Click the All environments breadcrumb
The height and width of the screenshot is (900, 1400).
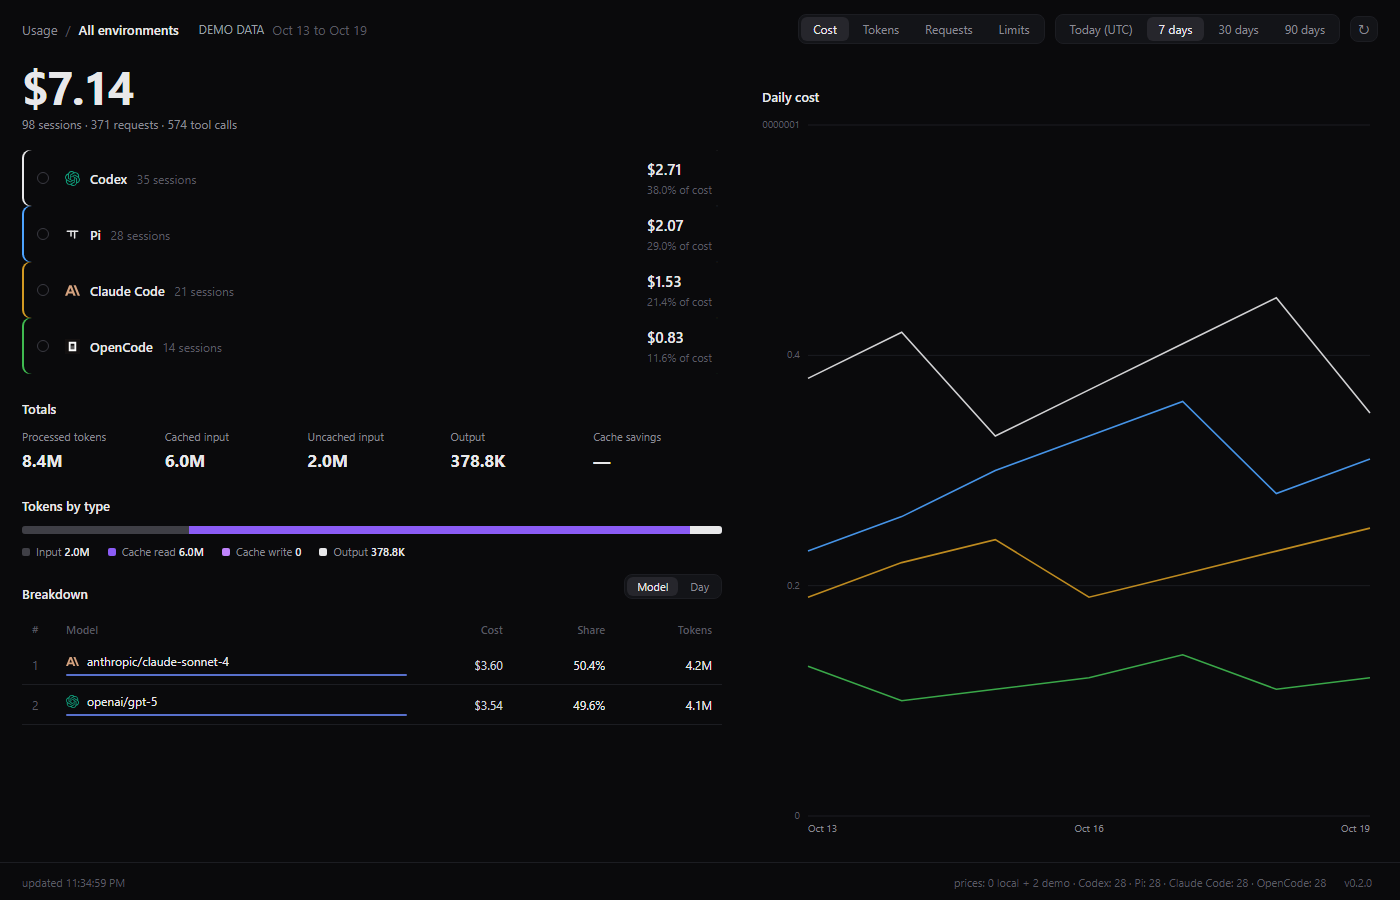[129, 31]
